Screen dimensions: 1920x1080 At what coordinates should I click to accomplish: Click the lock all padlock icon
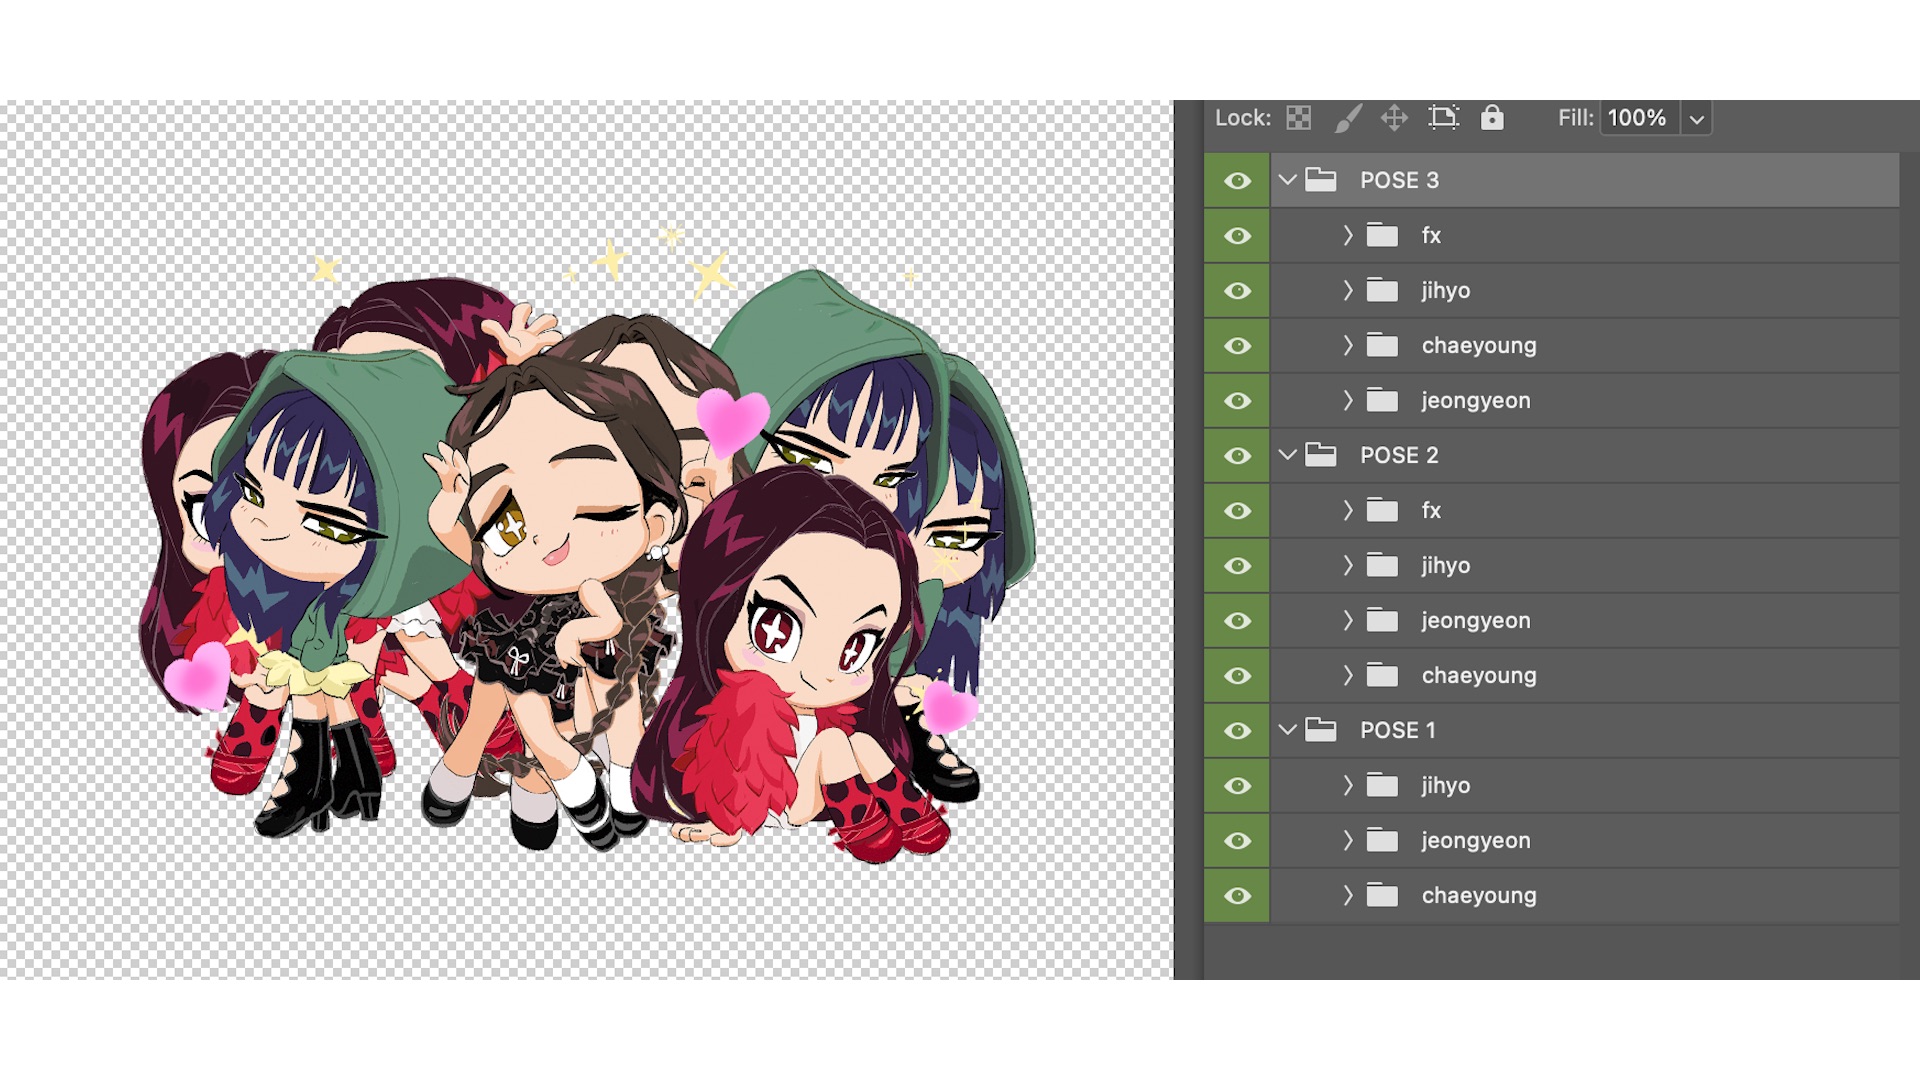(1492, 117)
